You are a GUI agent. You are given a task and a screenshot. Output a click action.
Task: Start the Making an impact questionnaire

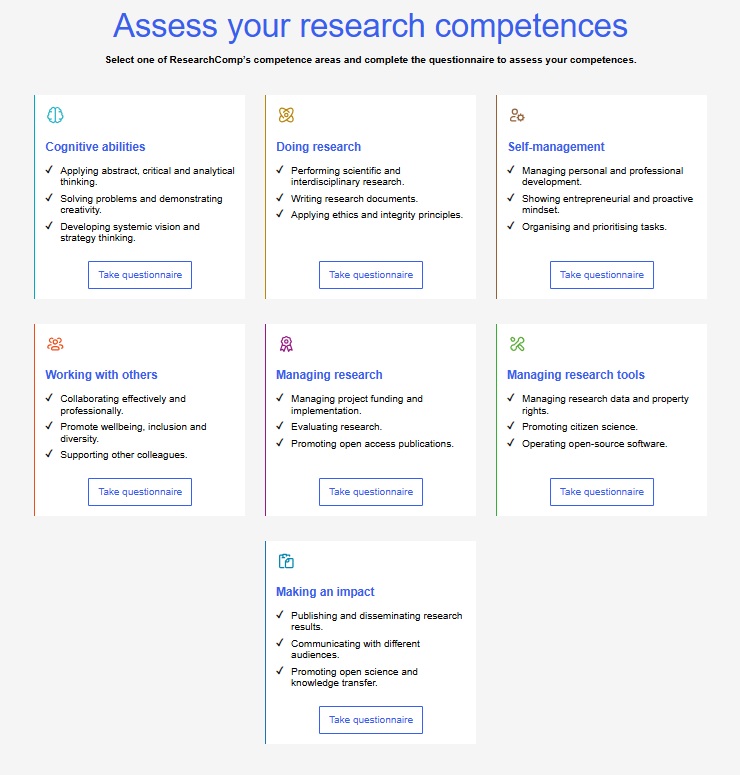371,720
